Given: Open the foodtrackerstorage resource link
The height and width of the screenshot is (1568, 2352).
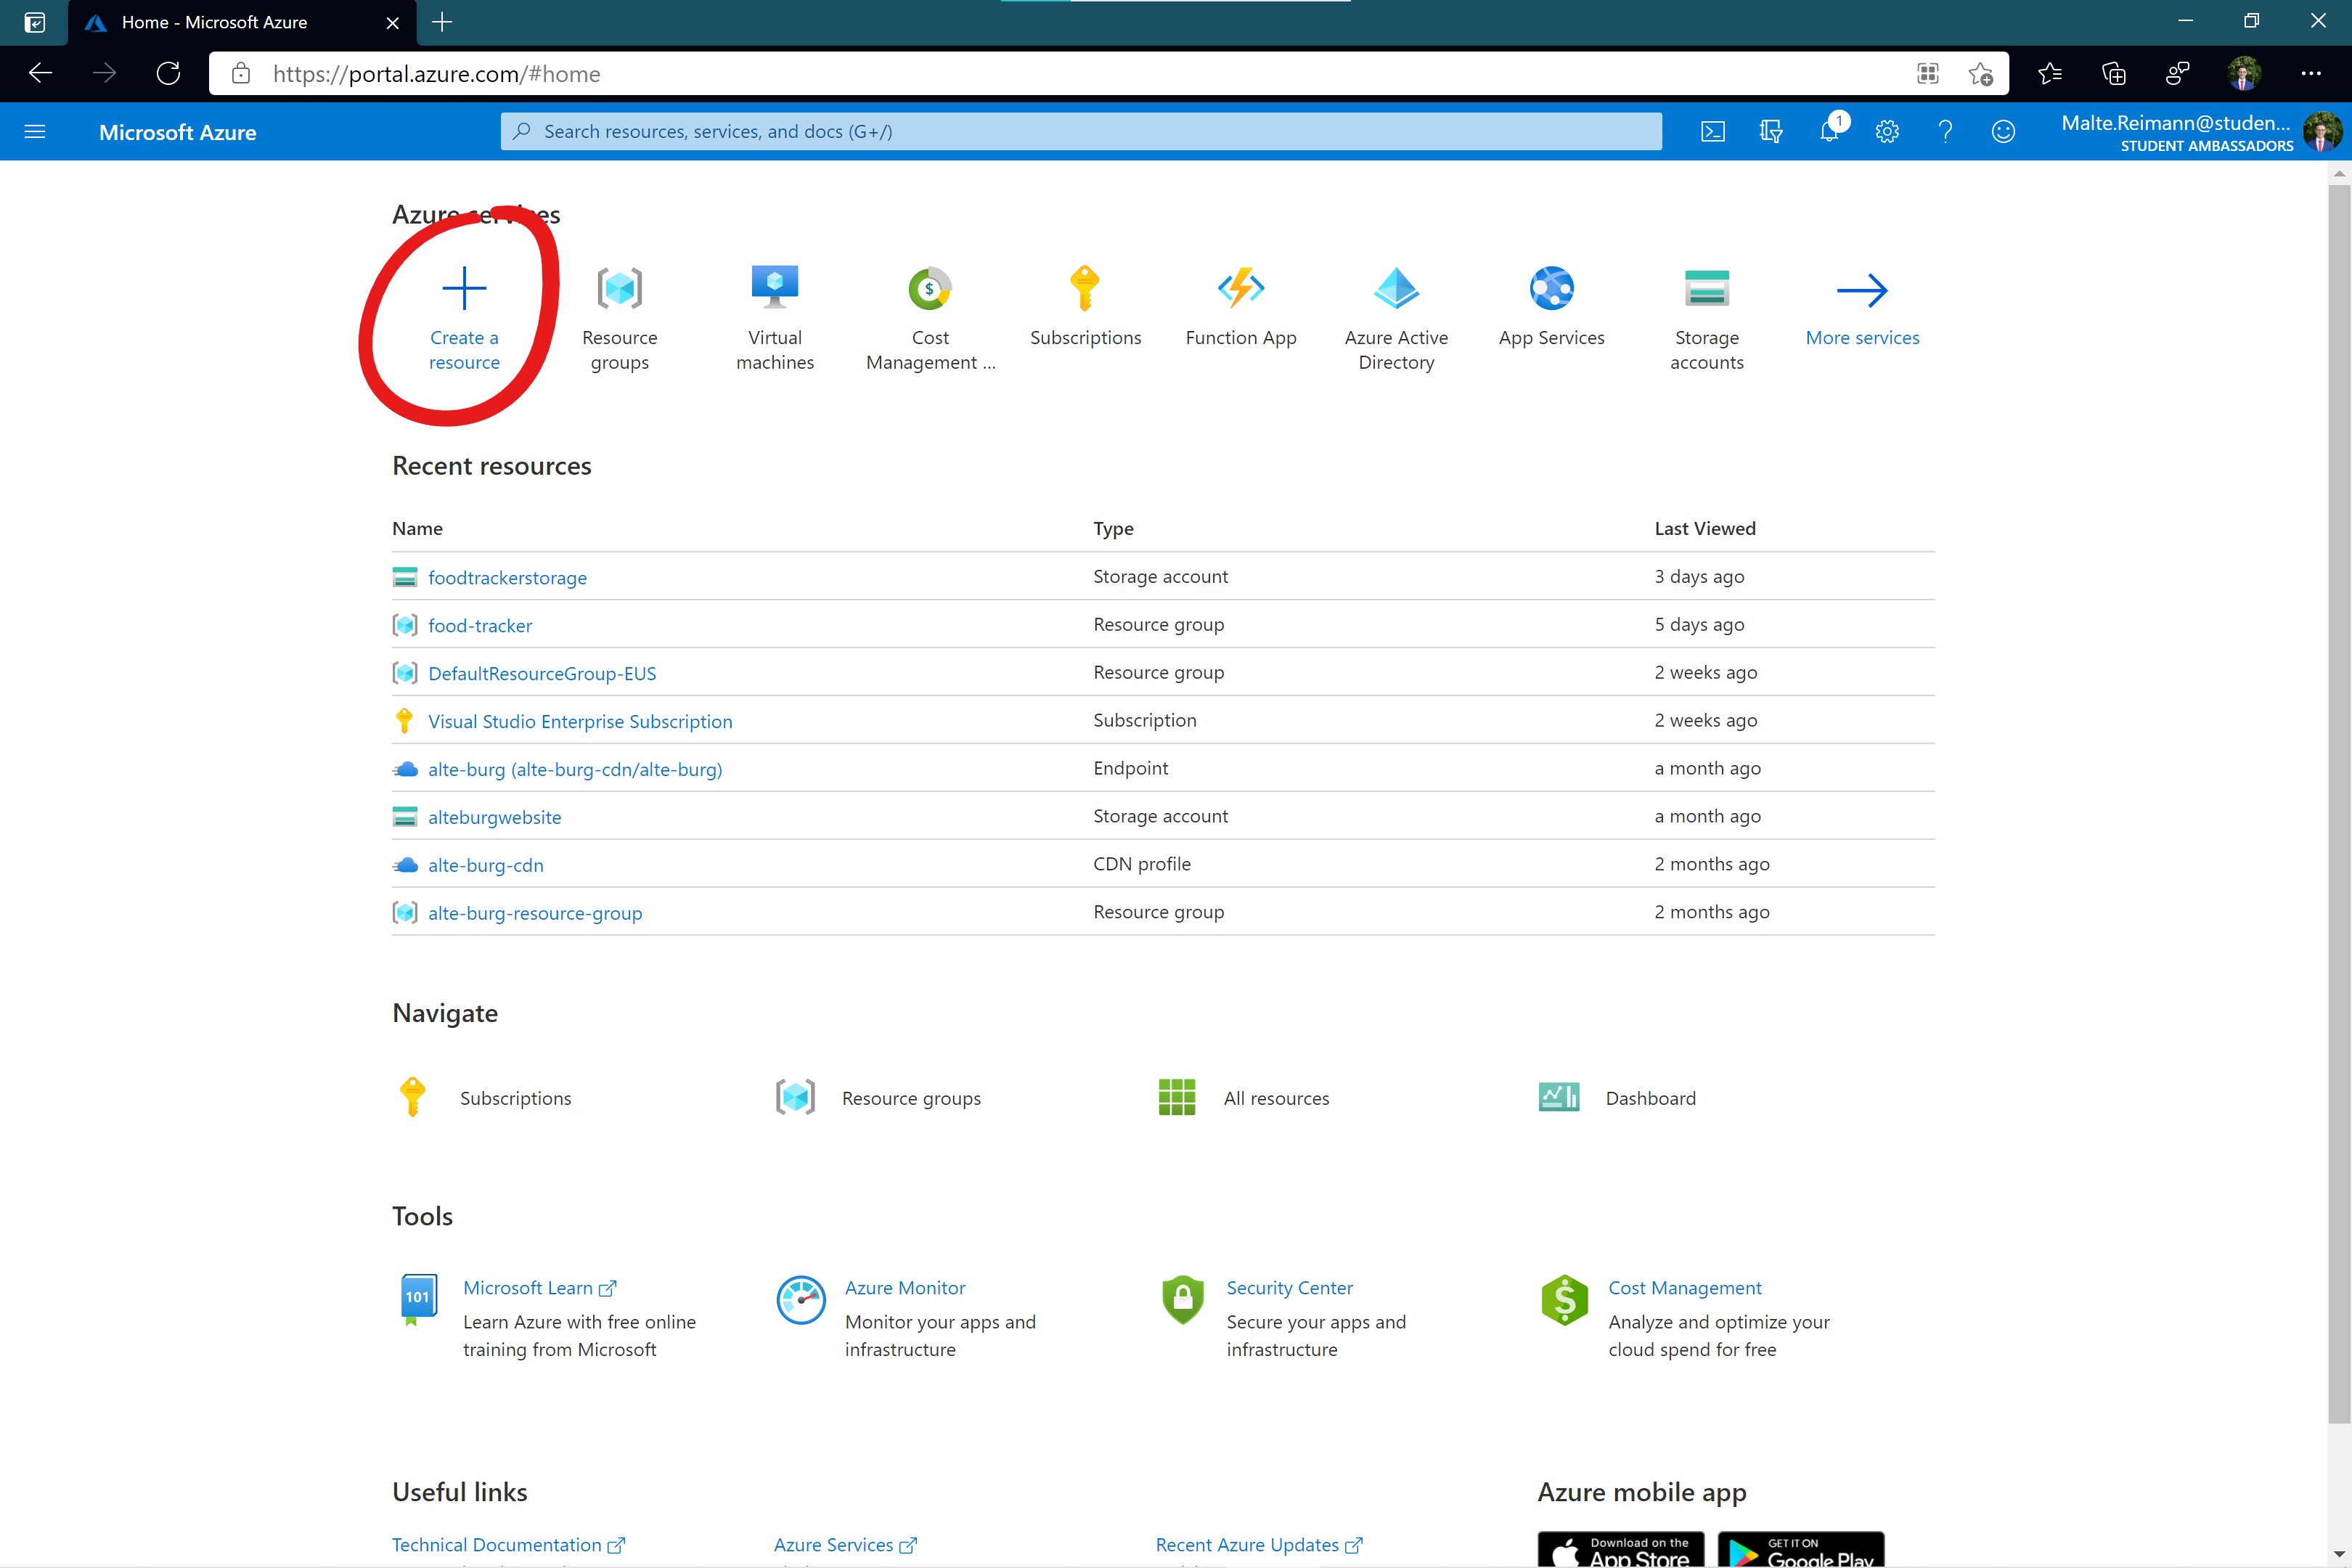Looking at the screenshot, I should [x=507, y=577].
